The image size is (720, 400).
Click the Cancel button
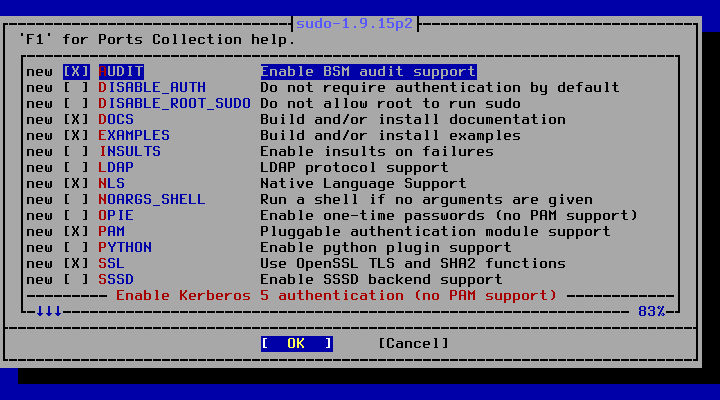click(x=413, y=344)
